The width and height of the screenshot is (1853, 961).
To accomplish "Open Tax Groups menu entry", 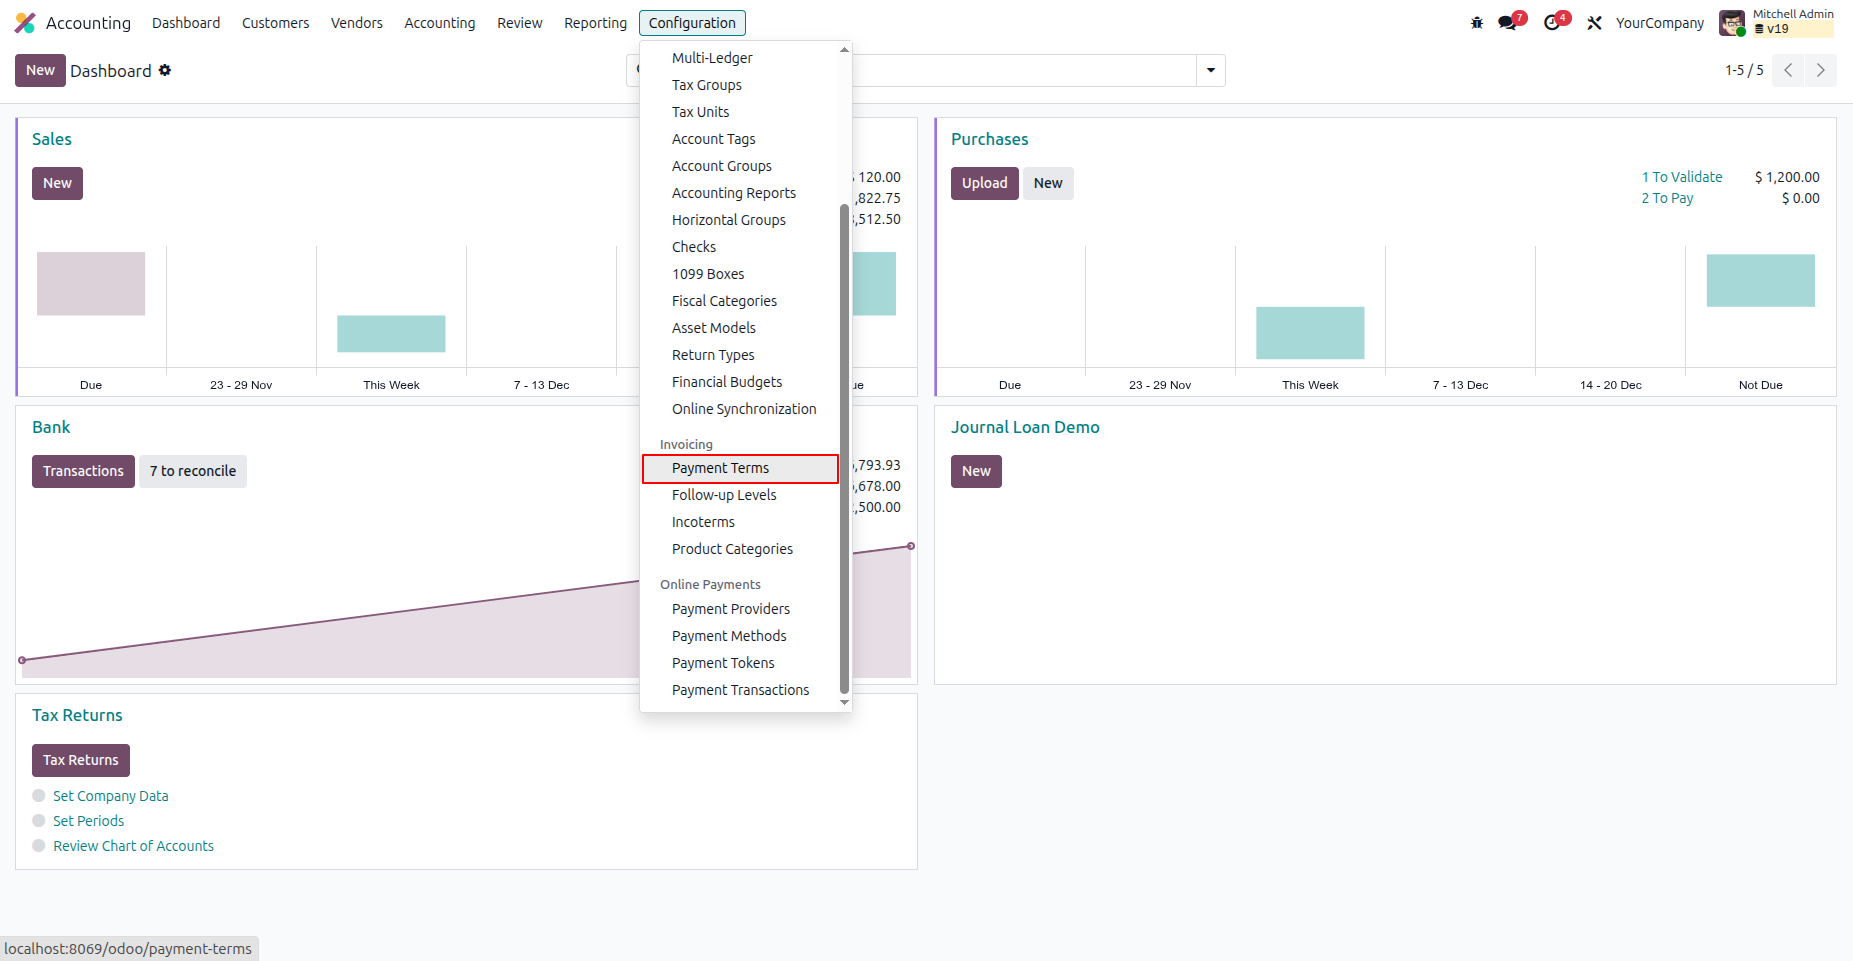I will click(740, 85).
